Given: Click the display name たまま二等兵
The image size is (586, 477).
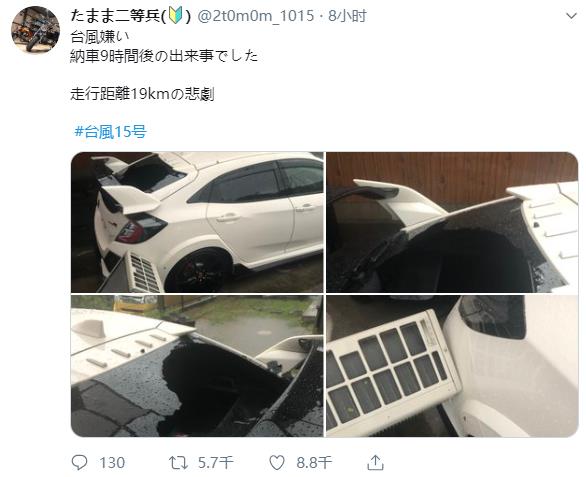Looking at the screenshot, I should click(115, 16).
